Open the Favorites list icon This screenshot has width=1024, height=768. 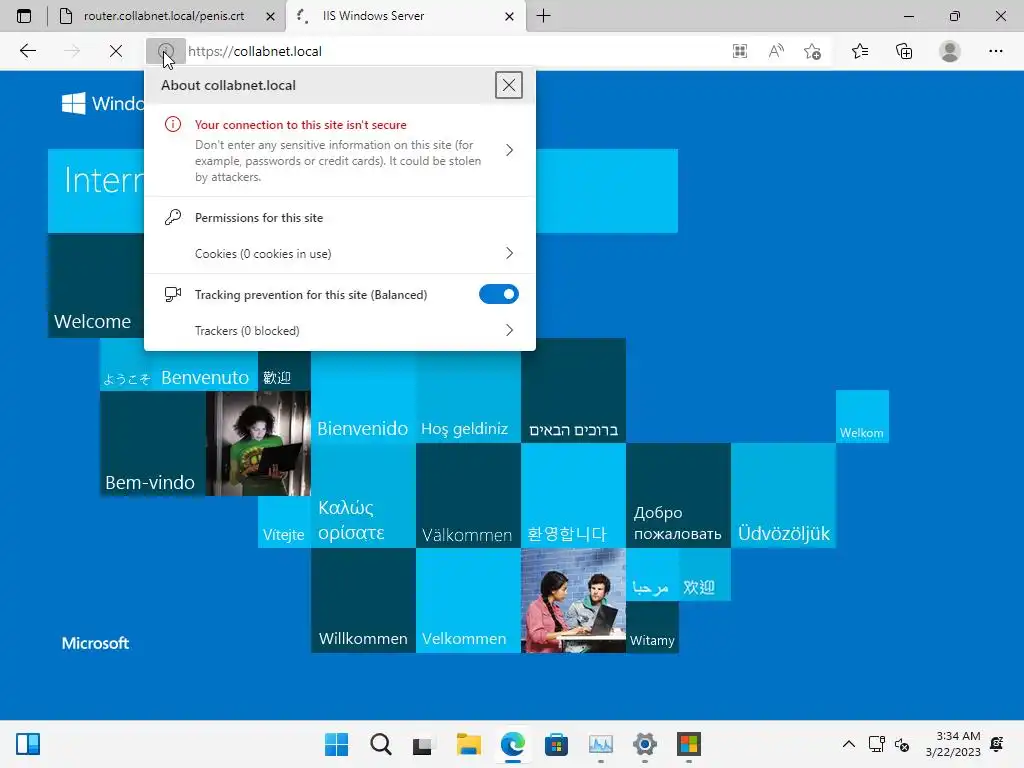pyautogui.click(x=860, y=51)
